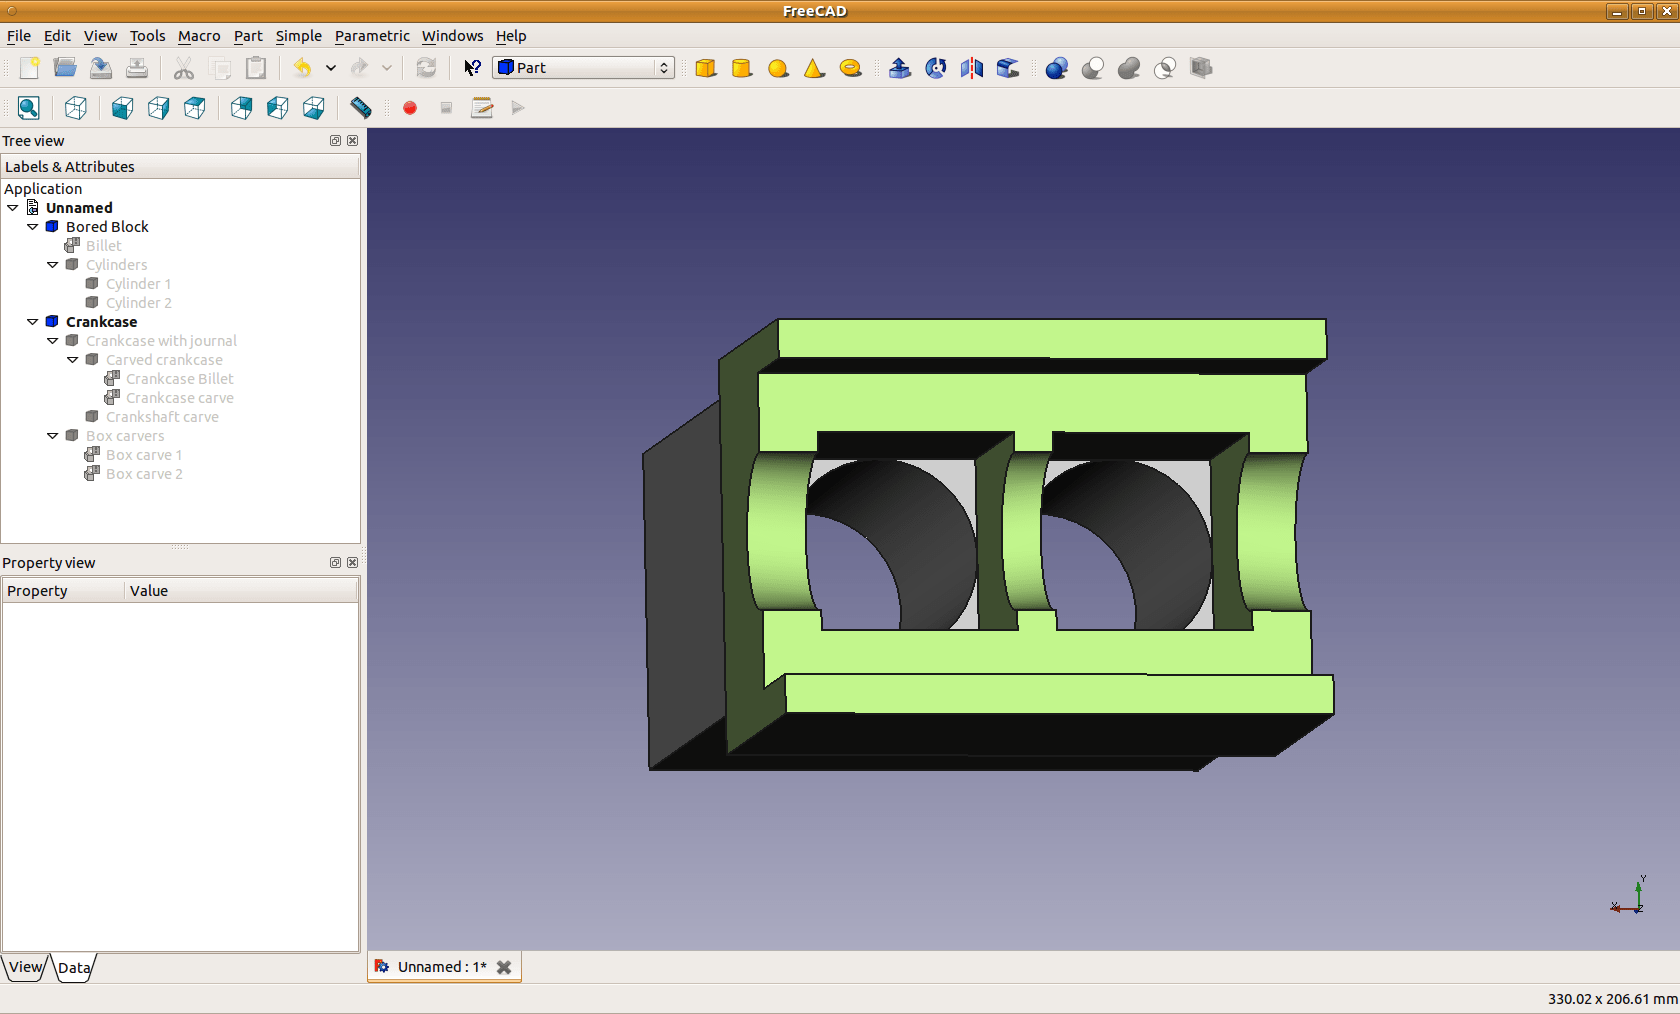Select the Bored Block tree item

(107, 227)
